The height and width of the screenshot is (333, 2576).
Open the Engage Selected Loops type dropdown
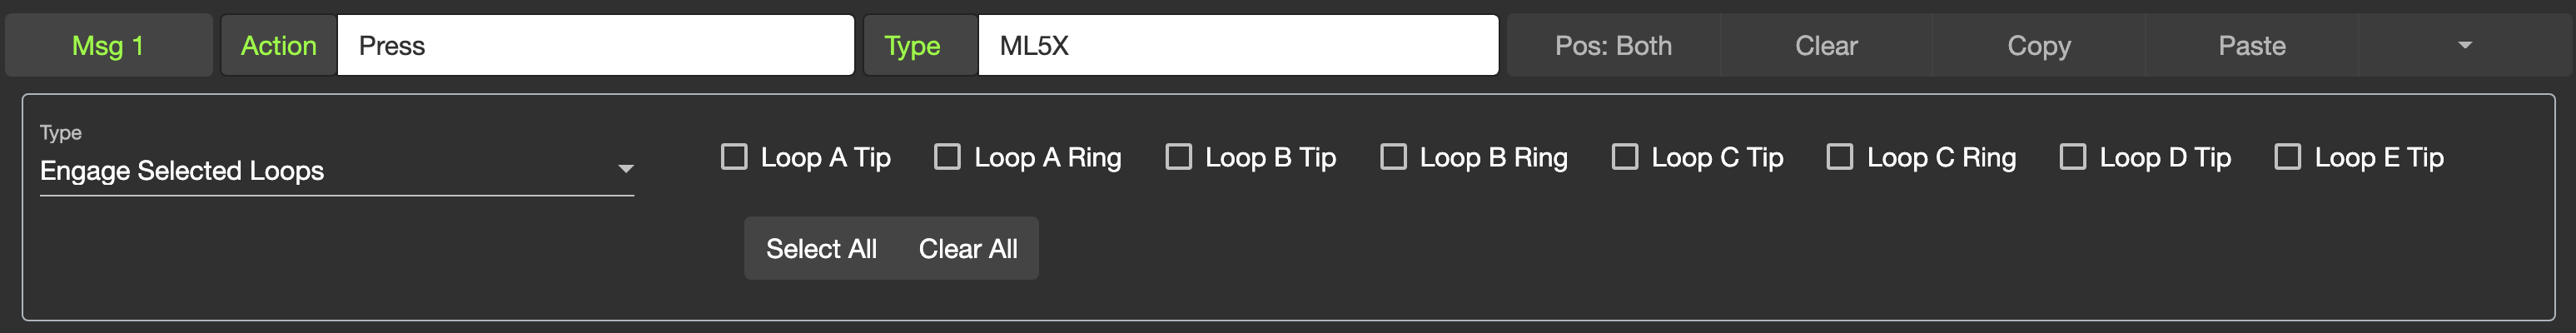(x=336, y=170)
